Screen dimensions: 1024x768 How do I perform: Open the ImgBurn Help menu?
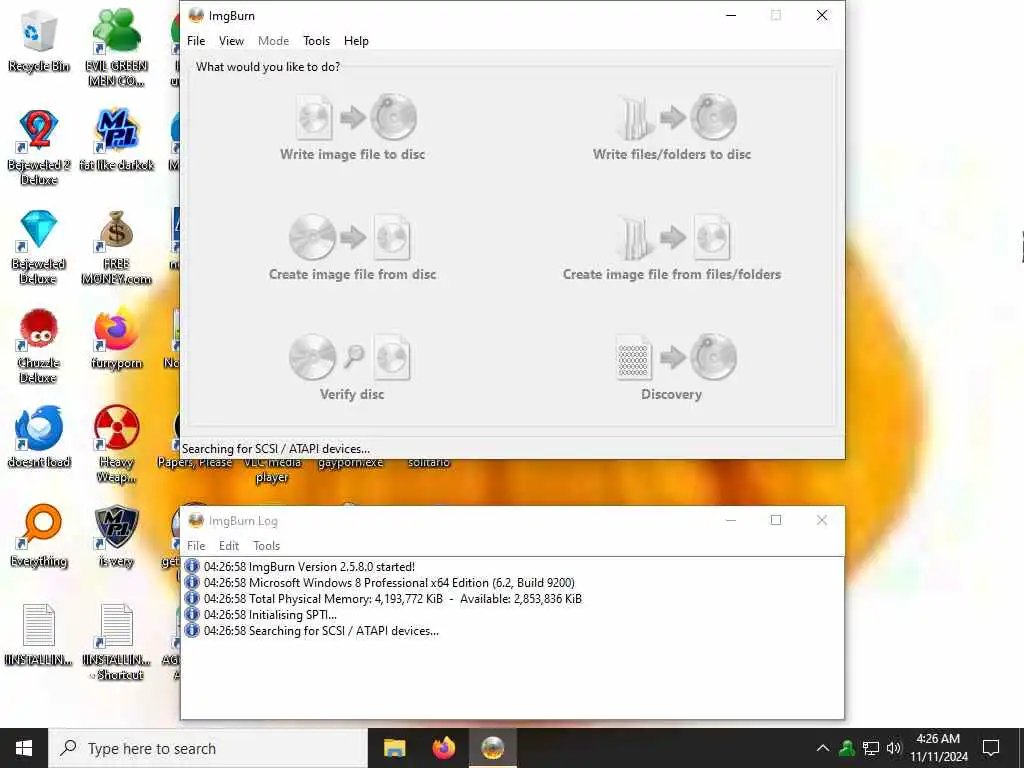pyautogui.click(x=356, y=40)
